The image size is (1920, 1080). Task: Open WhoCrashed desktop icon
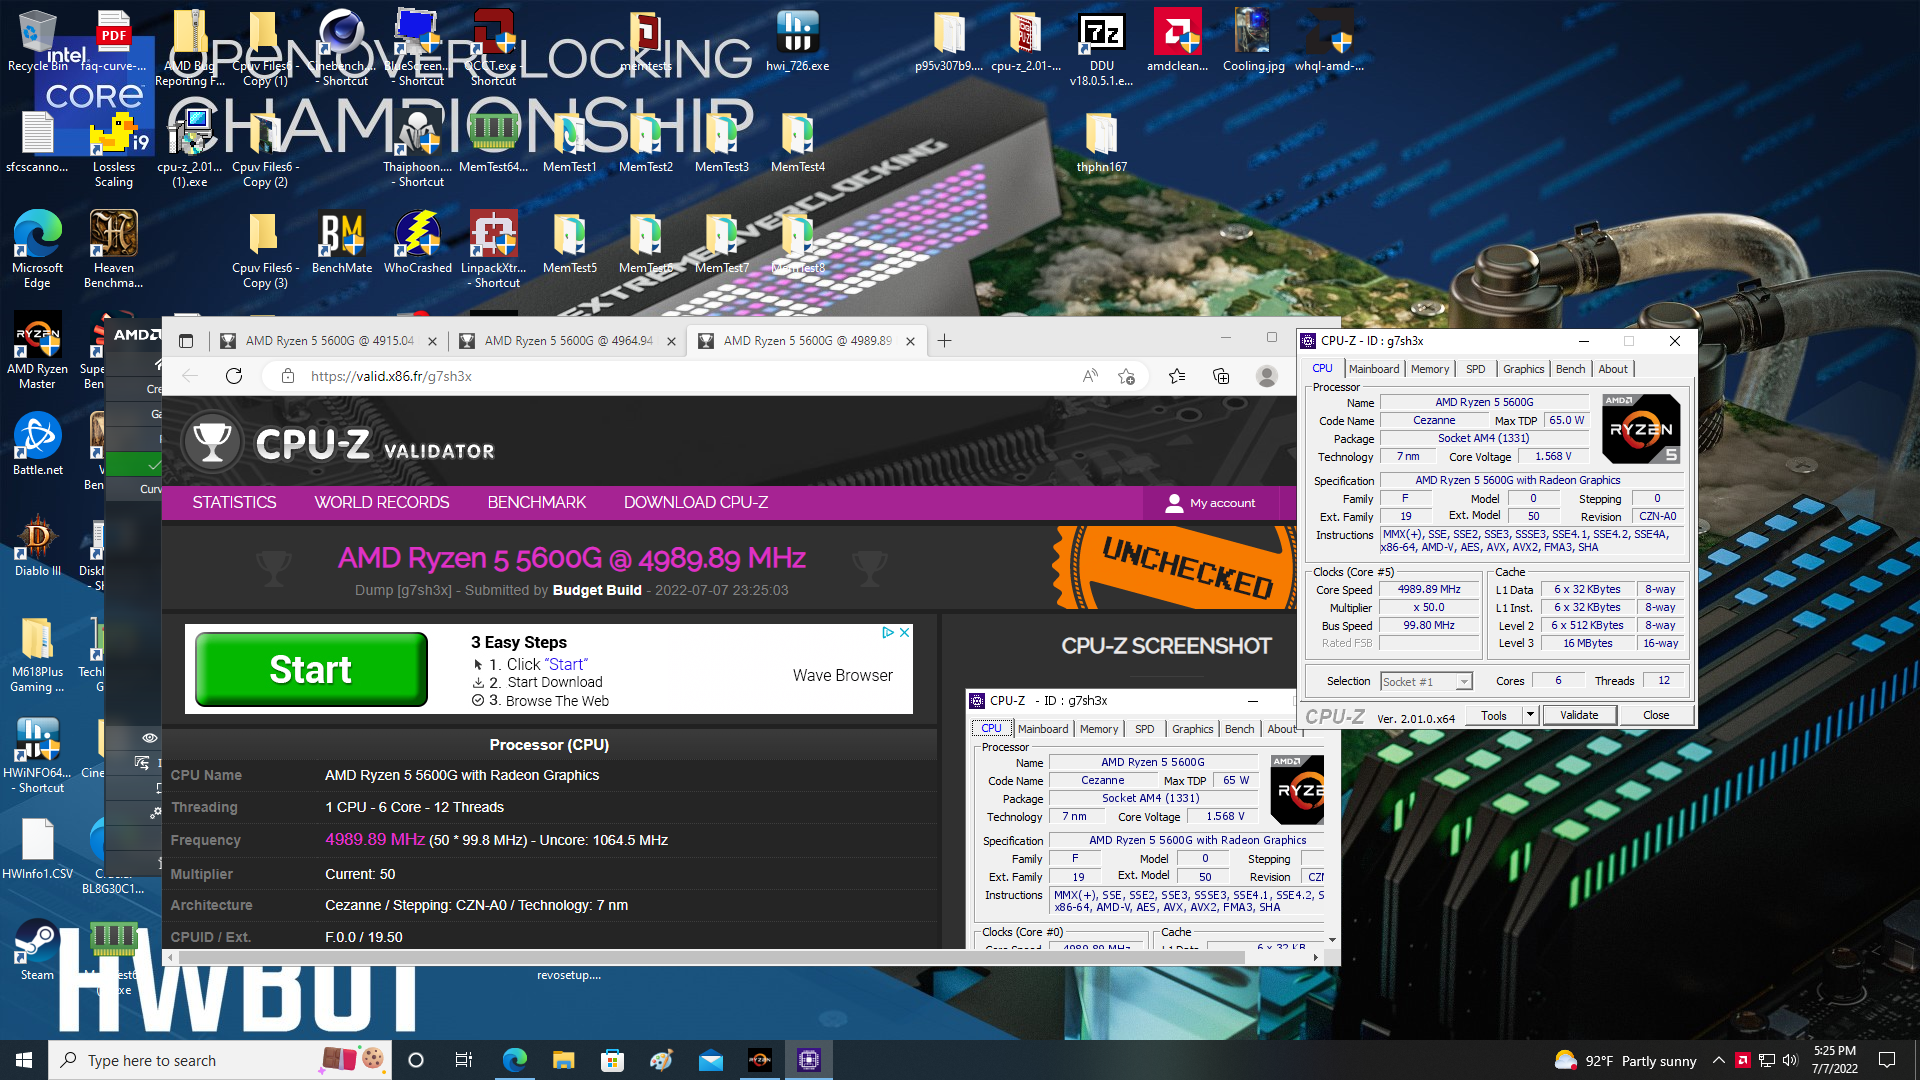click(x=418, y=243)
